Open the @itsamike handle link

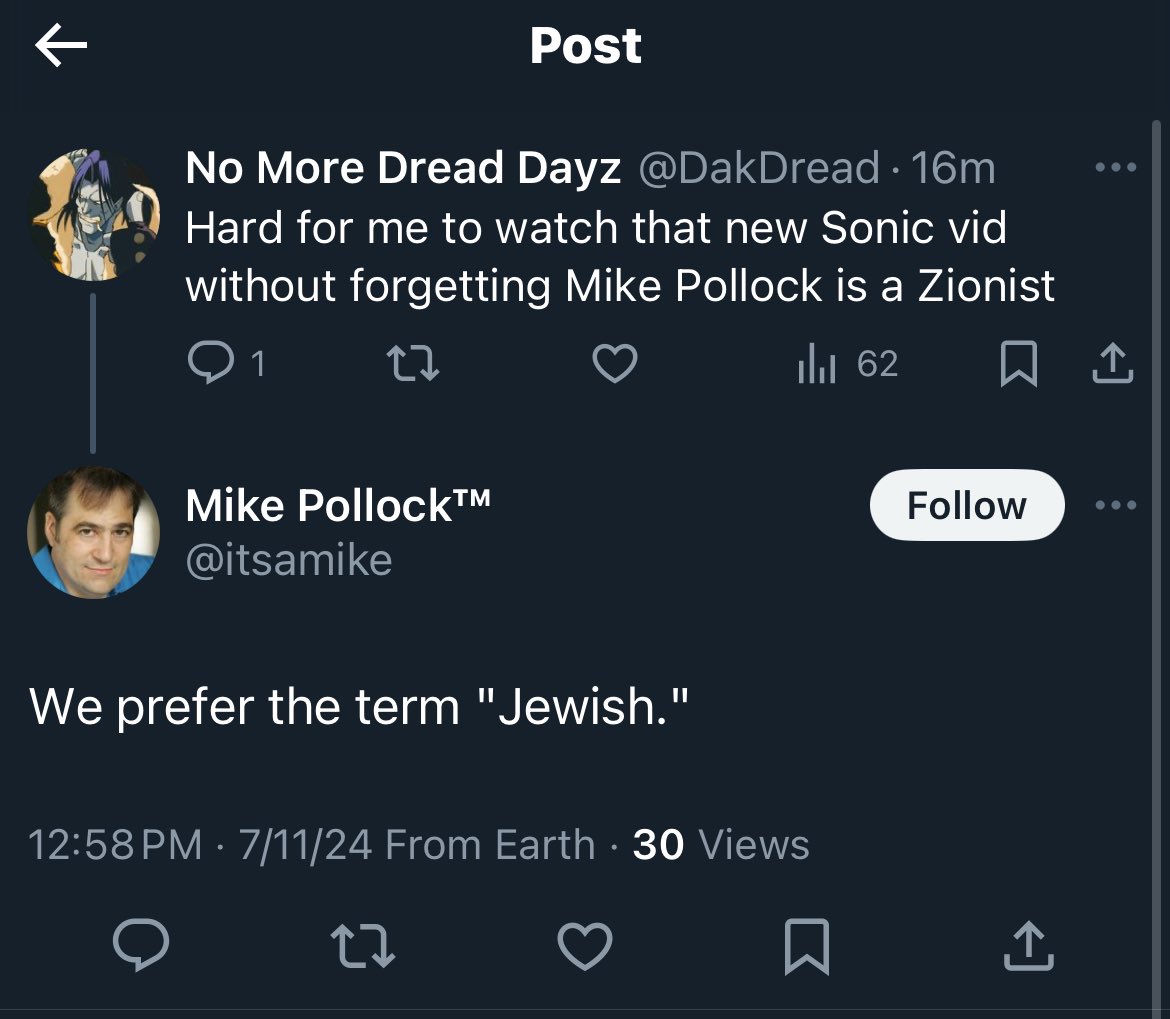coord(289,559)
